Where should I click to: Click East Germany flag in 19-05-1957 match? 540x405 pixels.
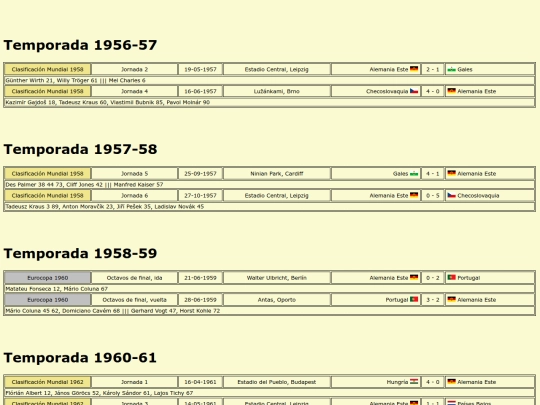click(x=414, y=69)
